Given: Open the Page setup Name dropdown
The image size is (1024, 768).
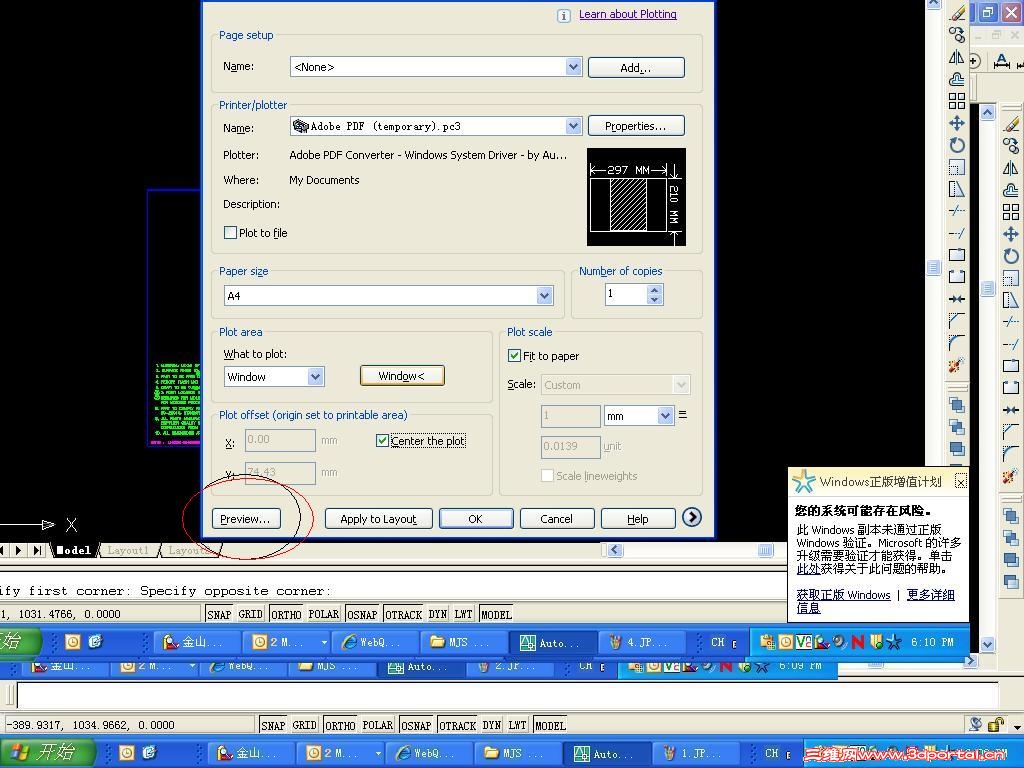Looking at the screenshot, I should 573,67.
